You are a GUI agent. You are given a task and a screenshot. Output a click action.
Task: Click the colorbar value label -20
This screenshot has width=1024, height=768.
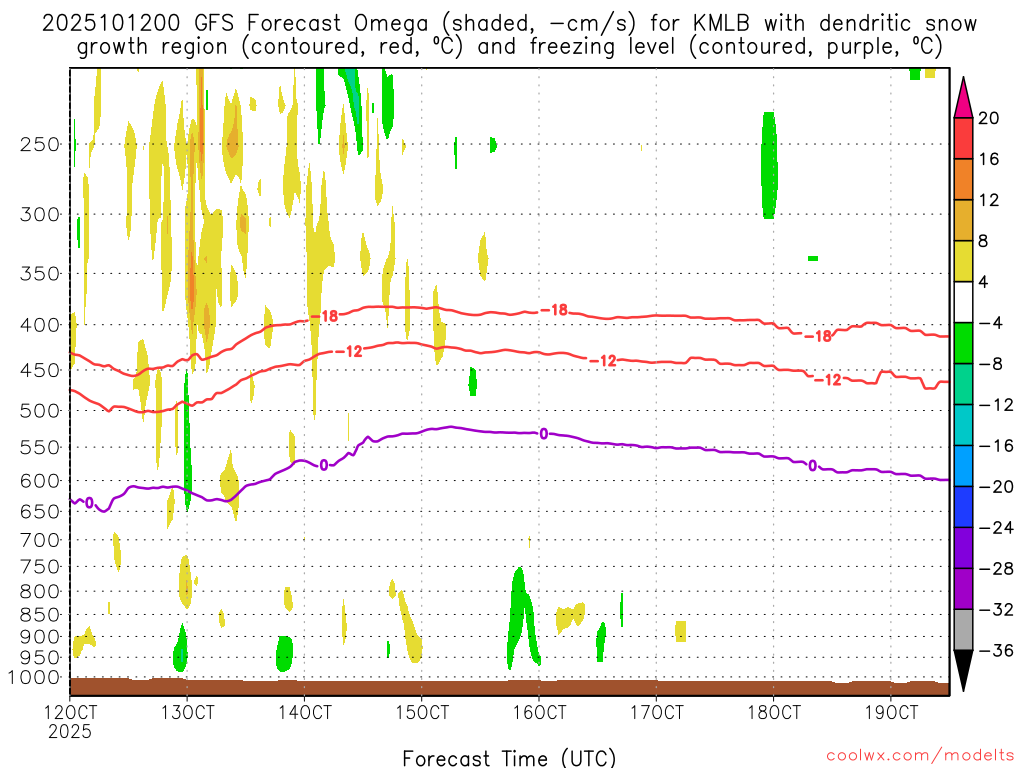click(x=996, y=487)
